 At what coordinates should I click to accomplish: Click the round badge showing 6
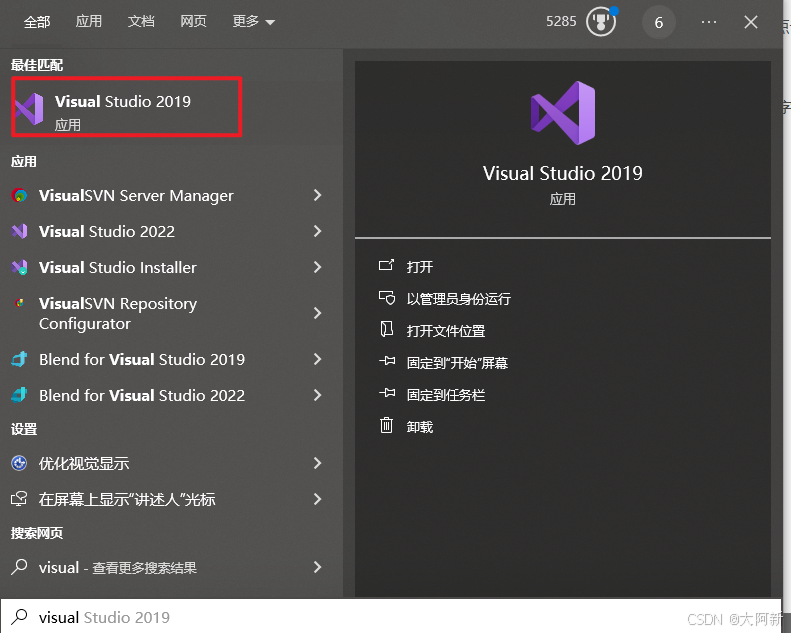(x=658, y=22)
